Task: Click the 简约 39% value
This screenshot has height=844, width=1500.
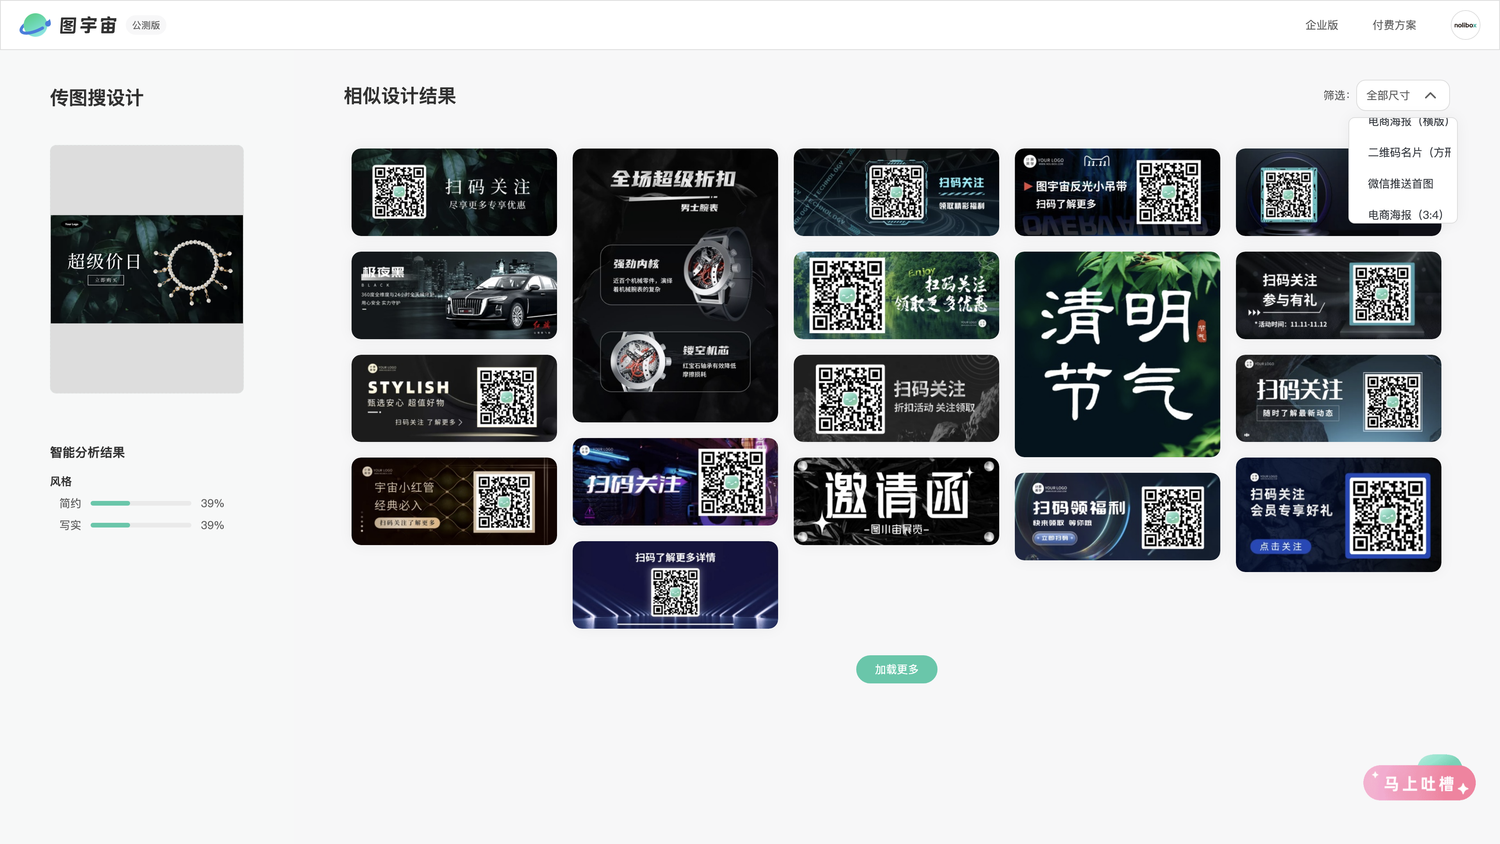Action: tap(212, 503)
